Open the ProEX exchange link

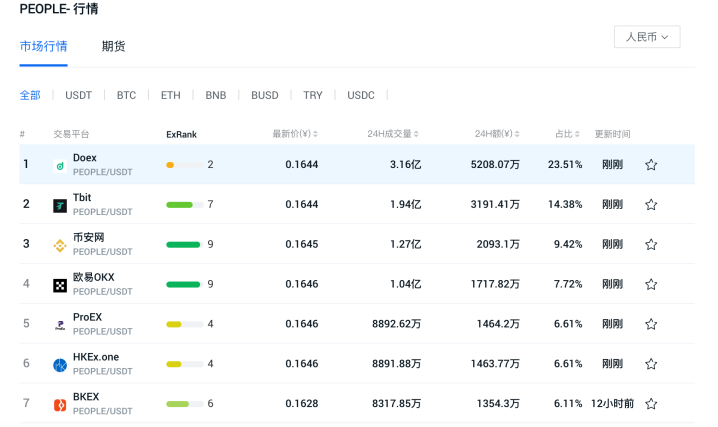pos(87,317)
